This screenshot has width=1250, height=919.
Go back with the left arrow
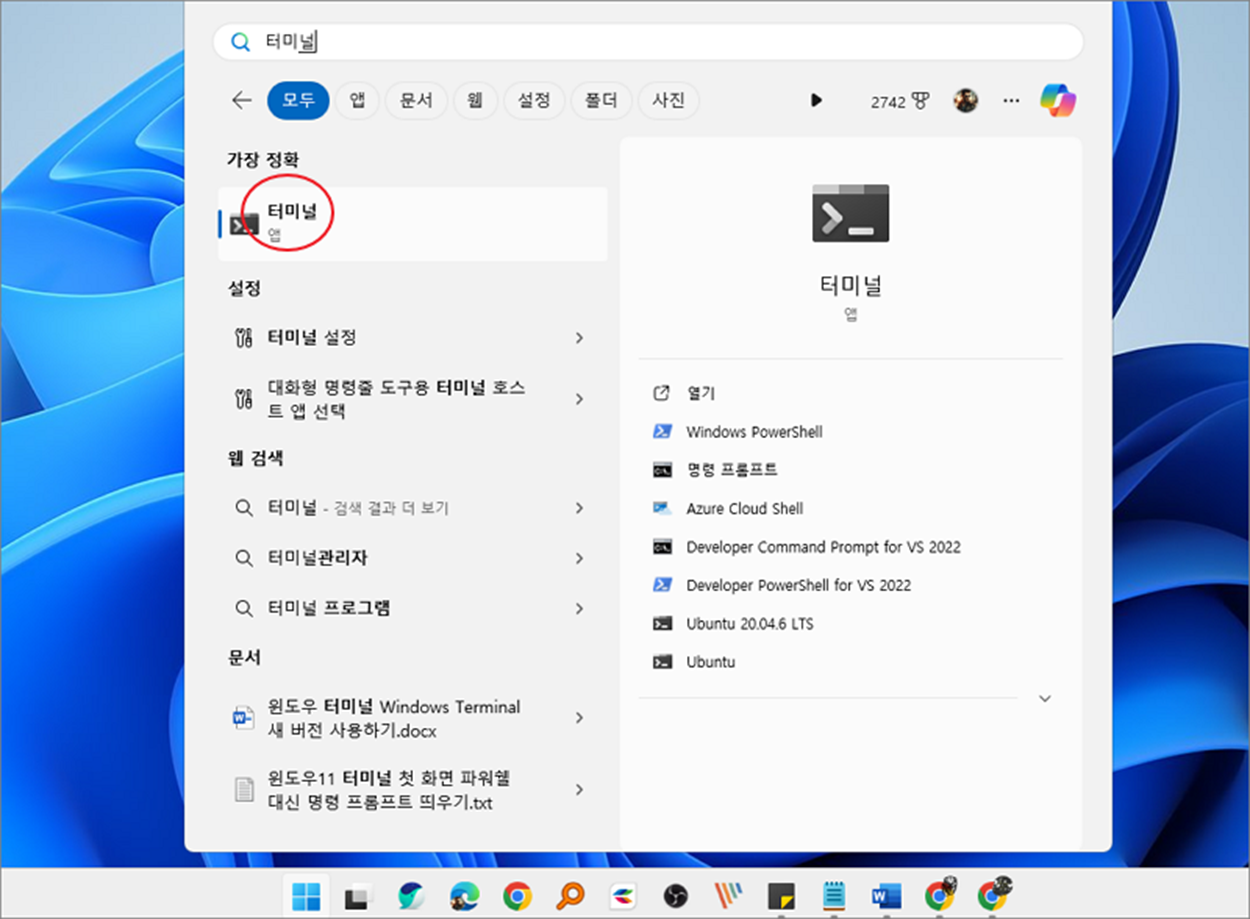[x=241, y=100]
